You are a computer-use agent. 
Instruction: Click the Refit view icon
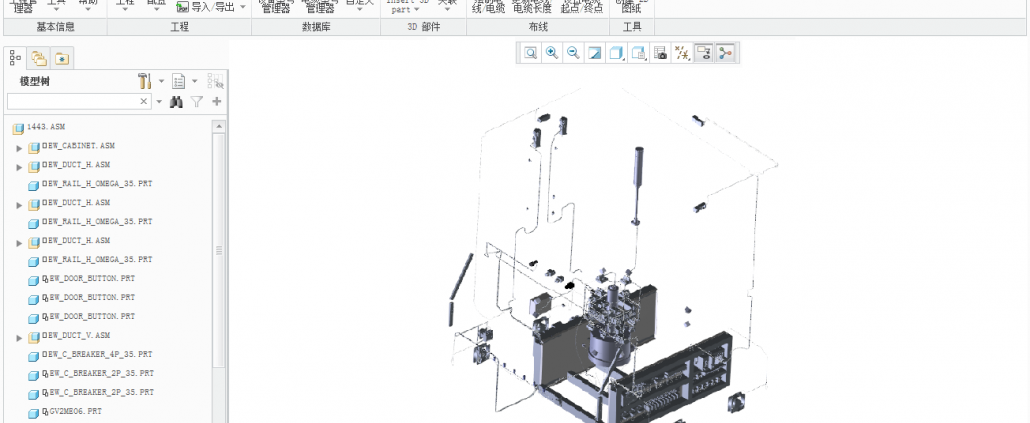point(530,53)
